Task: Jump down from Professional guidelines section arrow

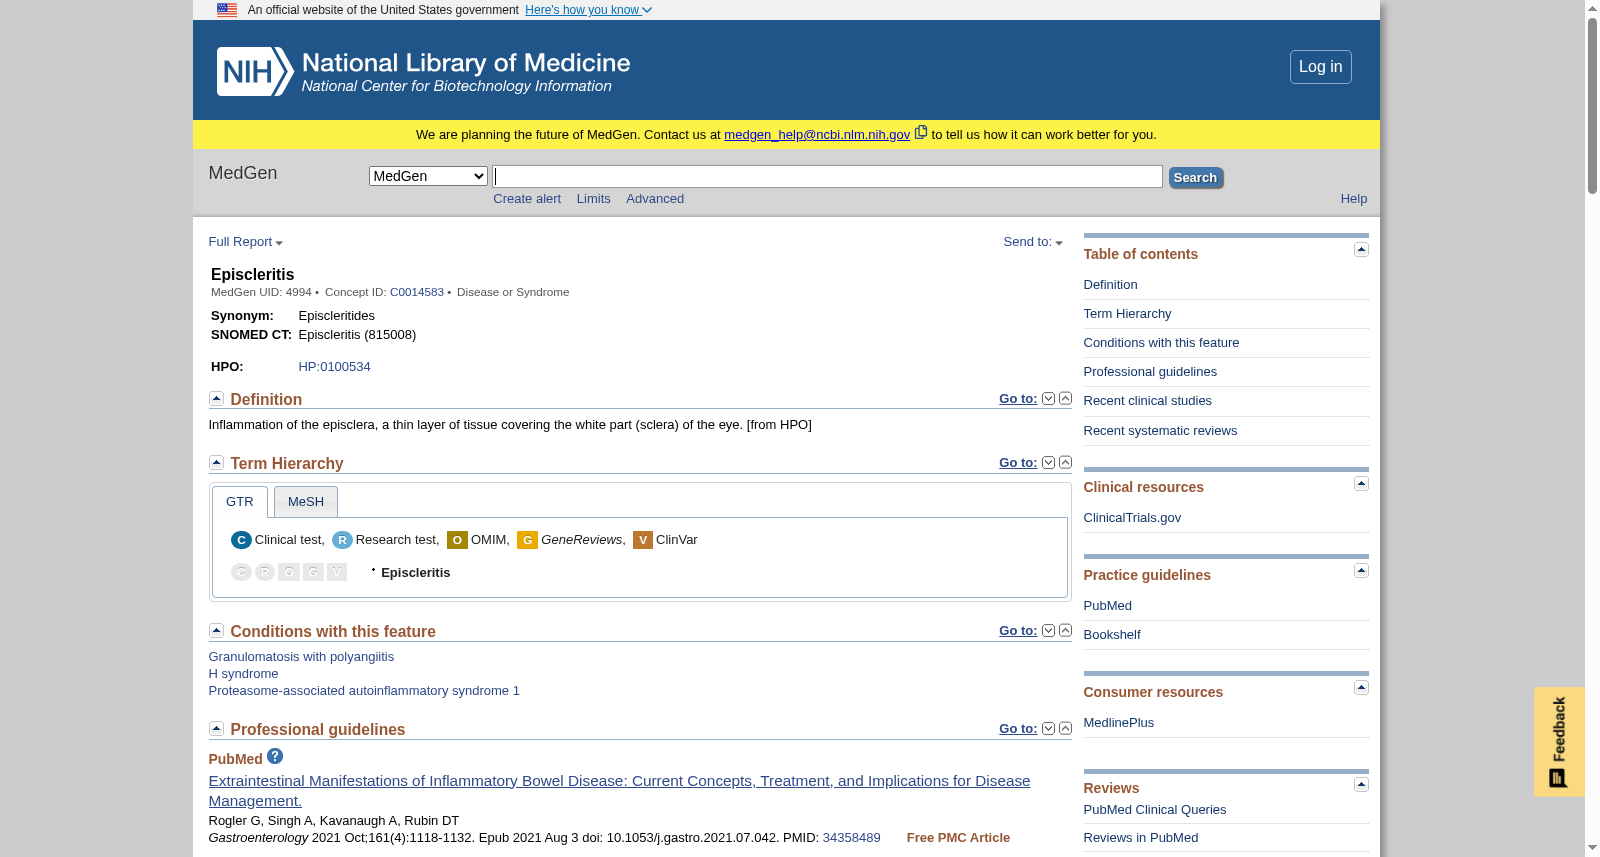Action: point(1048,728)
